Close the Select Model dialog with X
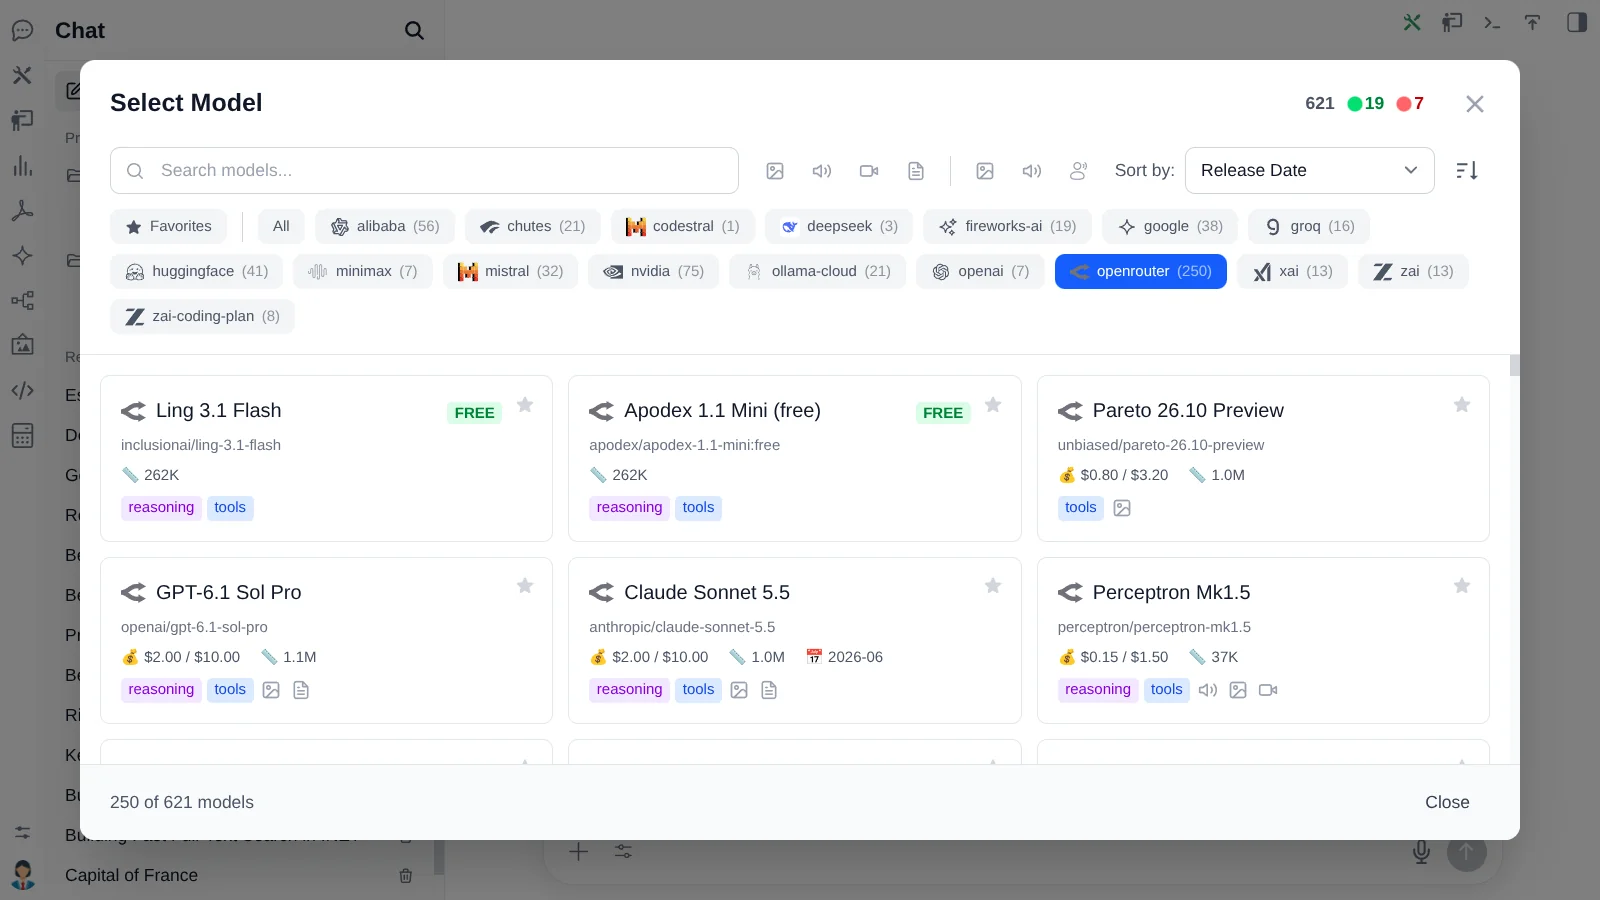The image size is (1600, 900). (1474, 104)
